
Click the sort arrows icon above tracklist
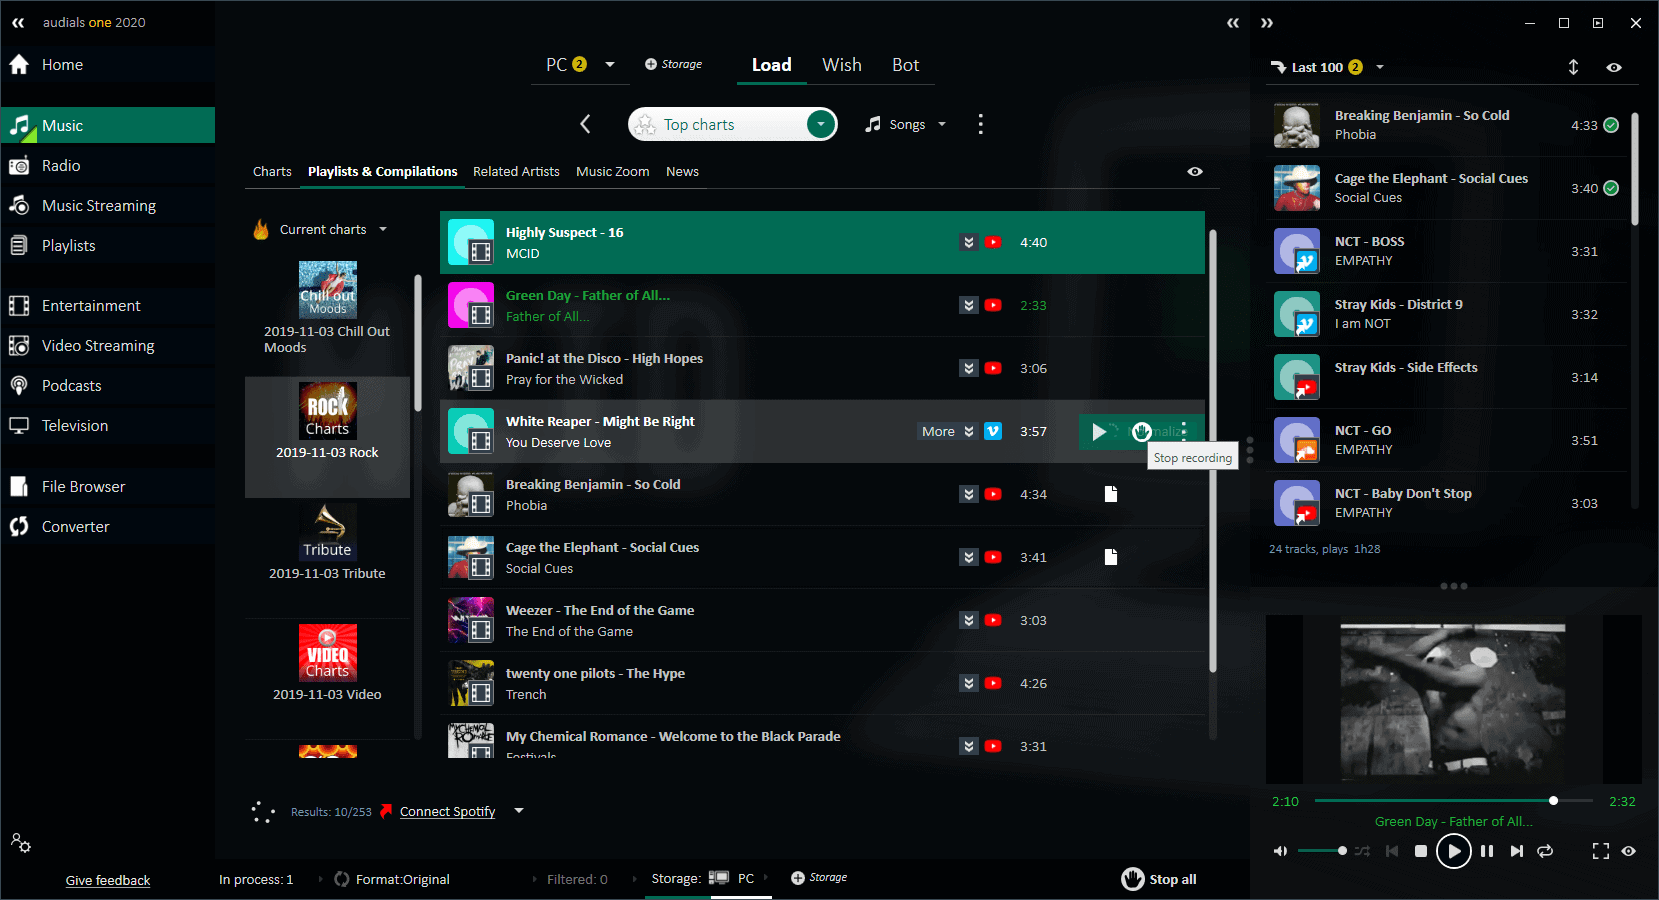tap(1573, 67)
